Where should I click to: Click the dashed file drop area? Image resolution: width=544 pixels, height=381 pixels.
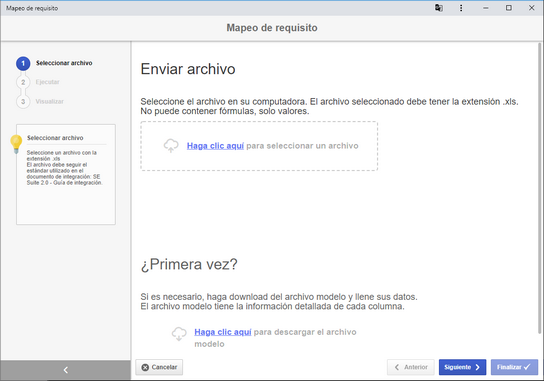259,146
